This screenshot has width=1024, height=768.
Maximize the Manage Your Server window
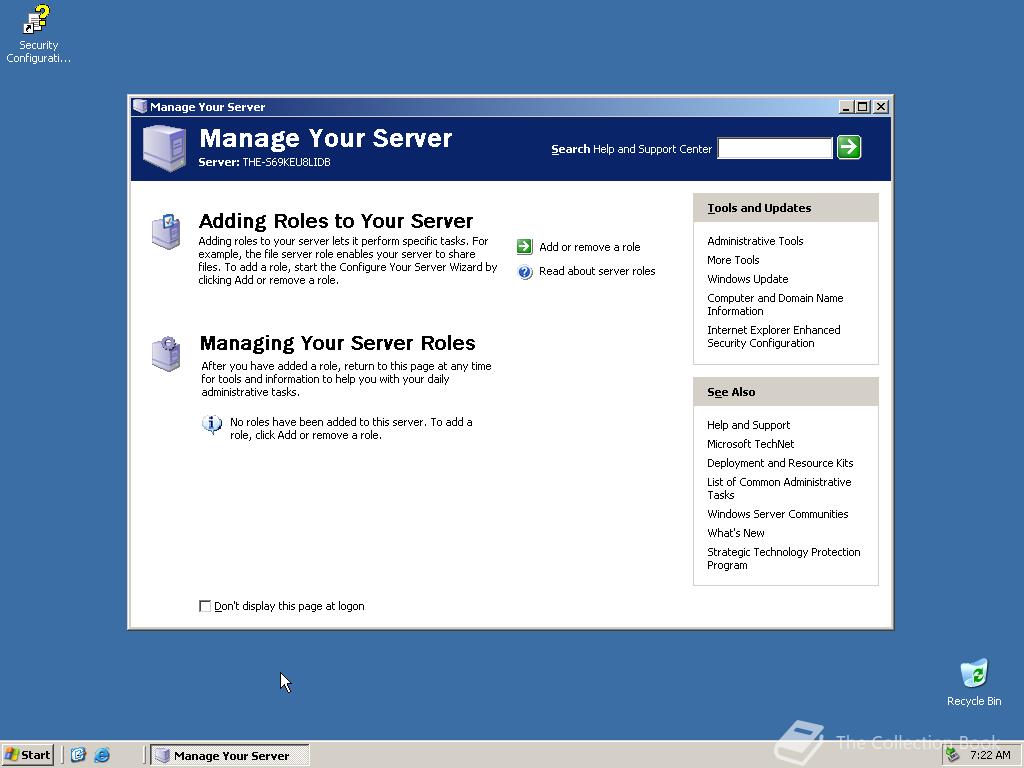863,106
